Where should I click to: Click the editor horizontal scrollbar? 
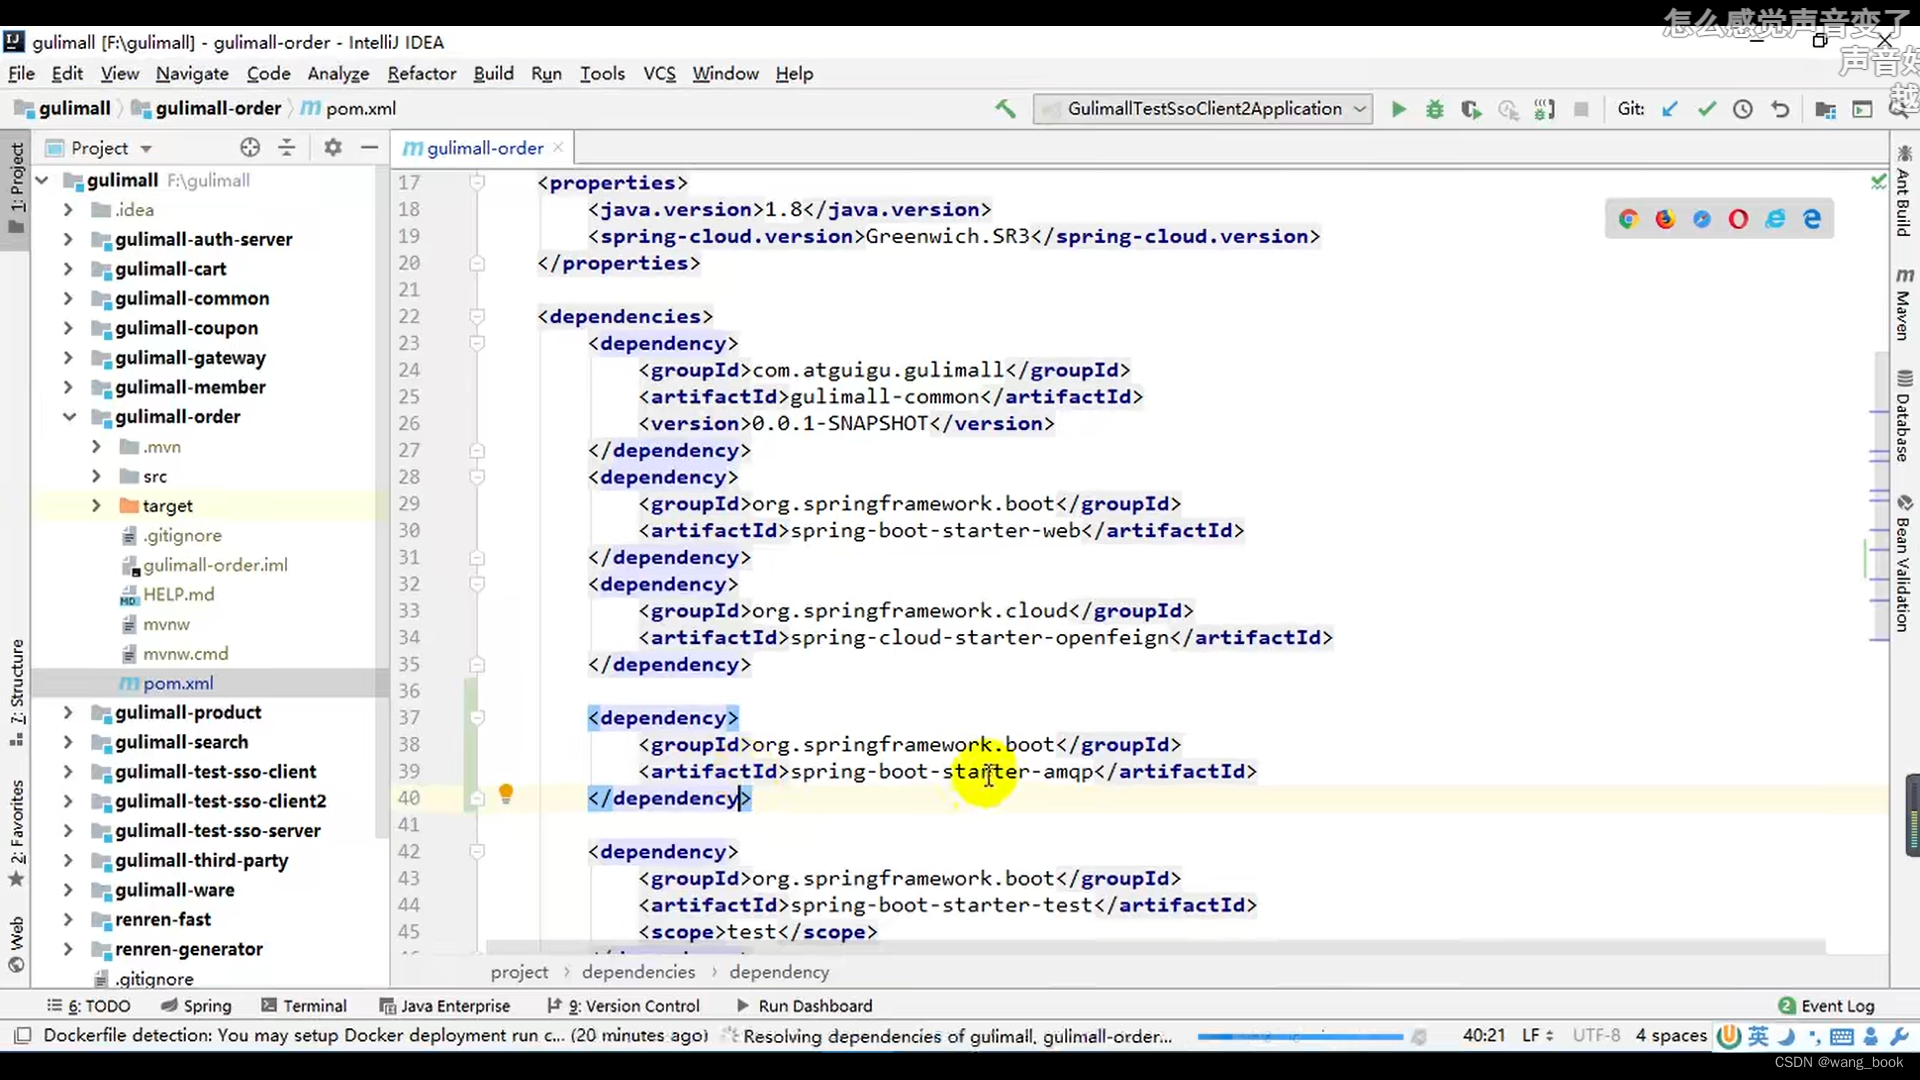point(1155,946)
